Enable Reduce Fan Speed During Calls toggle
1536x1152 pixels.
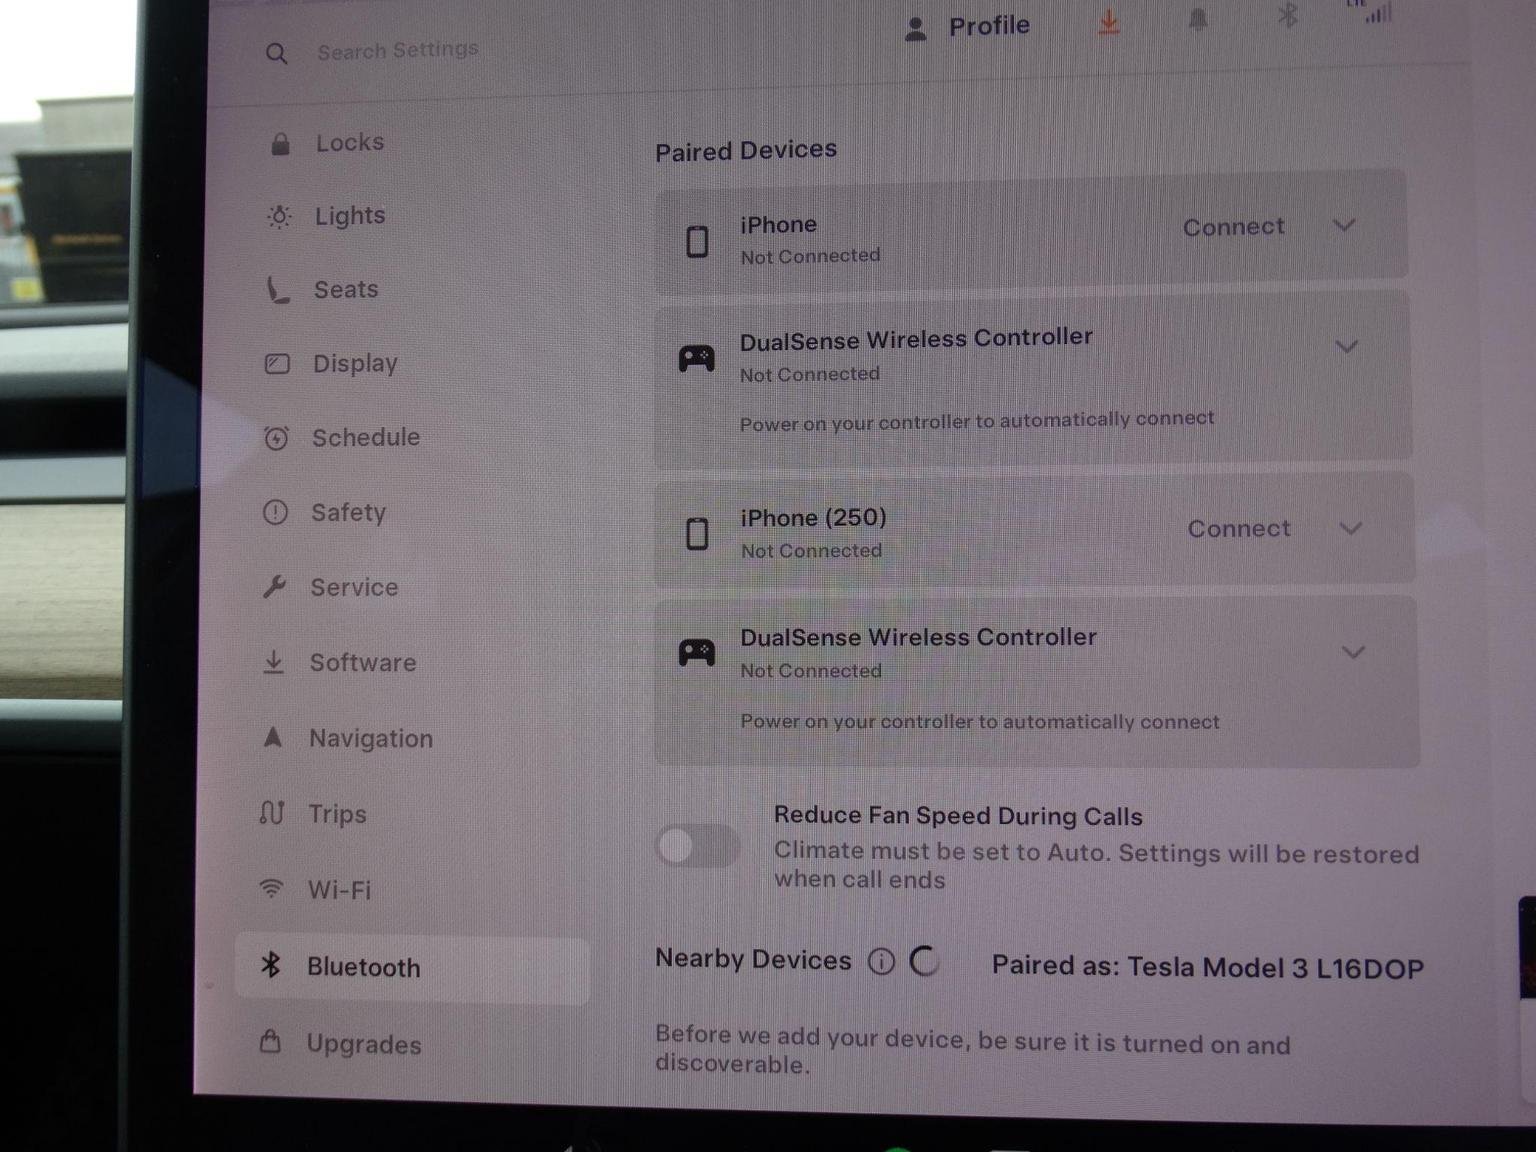pyautogui.click(x=698, y=846)
